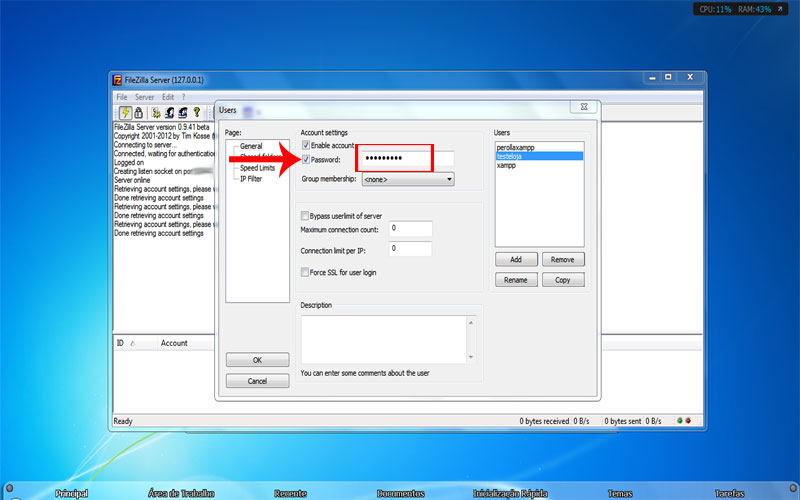Viewport: 800px width, 500px height.
Task: Click the Connection limit per IP field
Action: (x=411, y=249)
